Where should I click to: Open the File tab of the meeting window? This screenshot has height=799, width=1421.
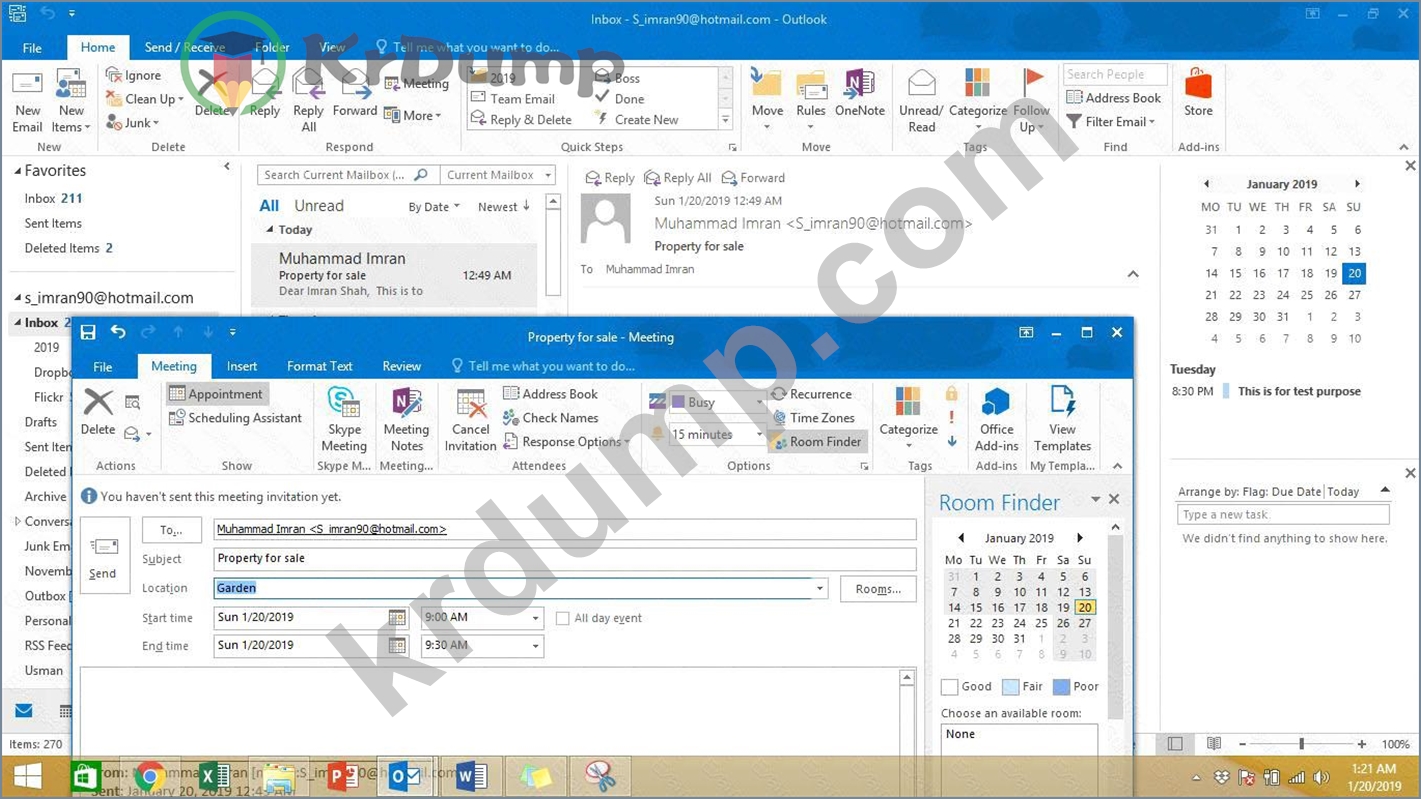tap(102, 366)
